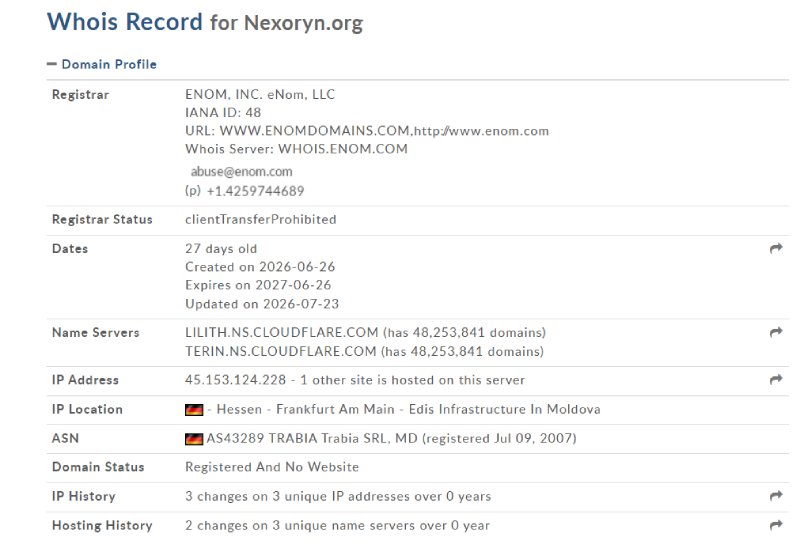
Task: Select the LILITH.NS.CLOUDFLARE.COM name server
Action: pyautogui.click(x=282, y=333)
